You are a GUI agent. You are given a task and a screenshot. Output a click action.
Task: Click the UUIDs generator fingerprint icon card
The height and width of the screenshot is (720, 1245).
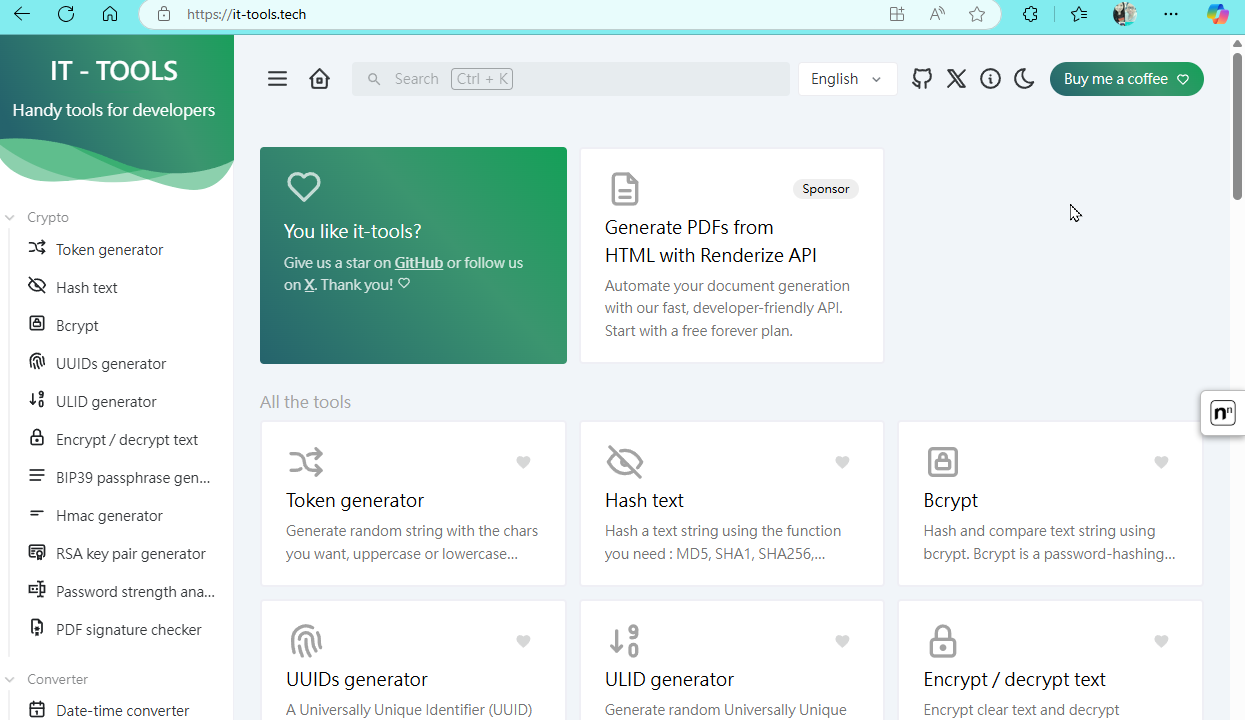[306, 641]
